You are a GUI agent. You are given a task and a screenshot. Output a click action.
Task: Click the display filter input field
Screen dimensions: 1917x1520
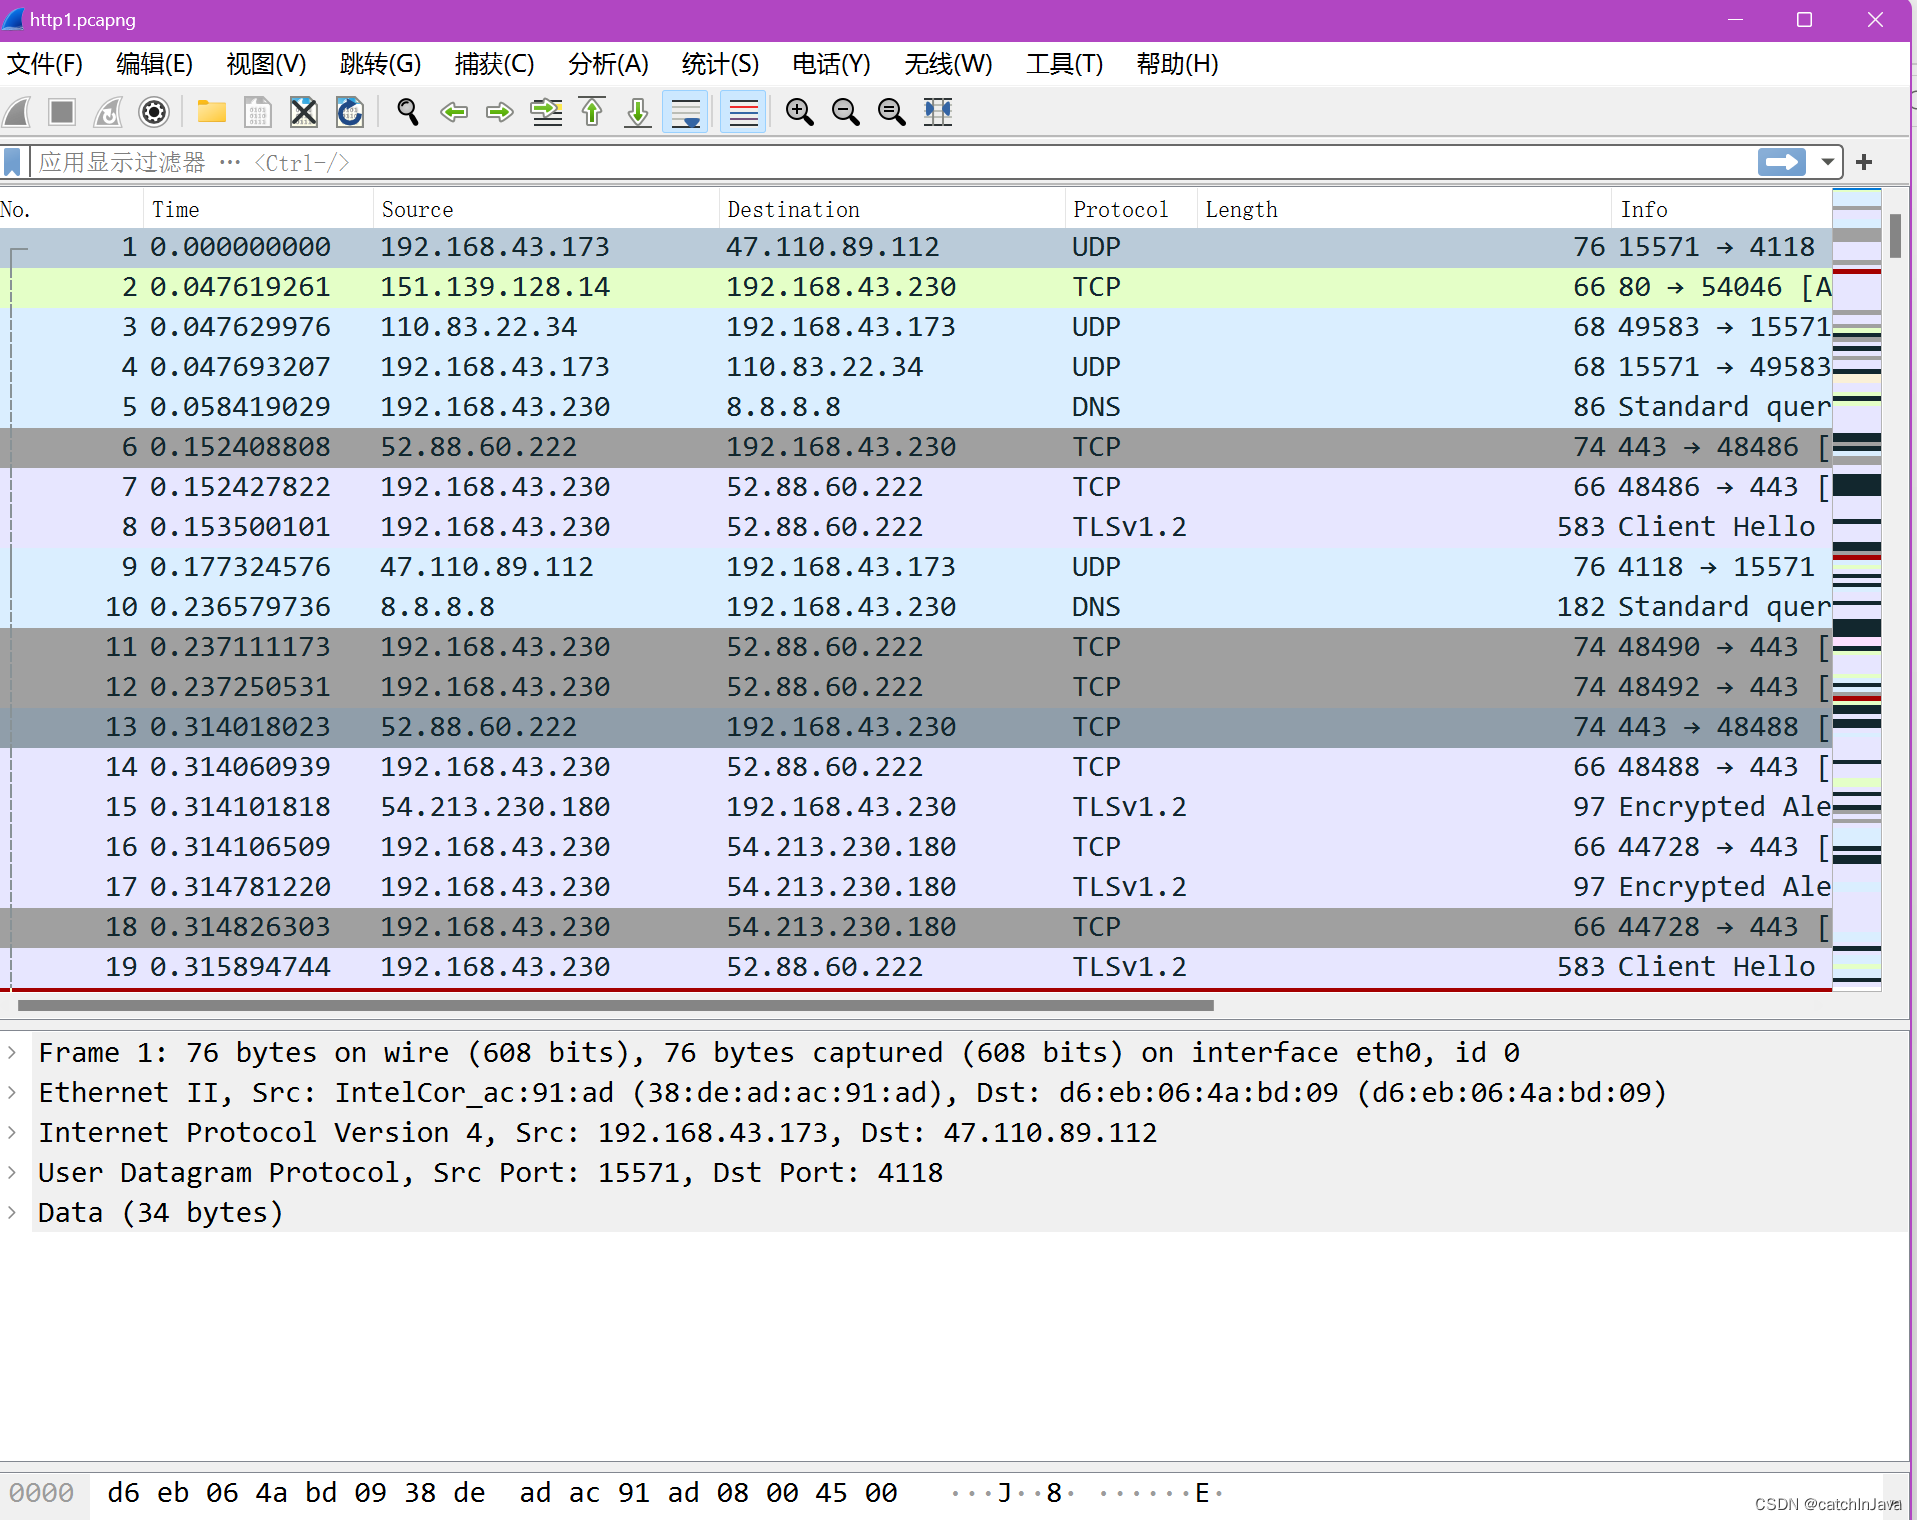point(893,162)
